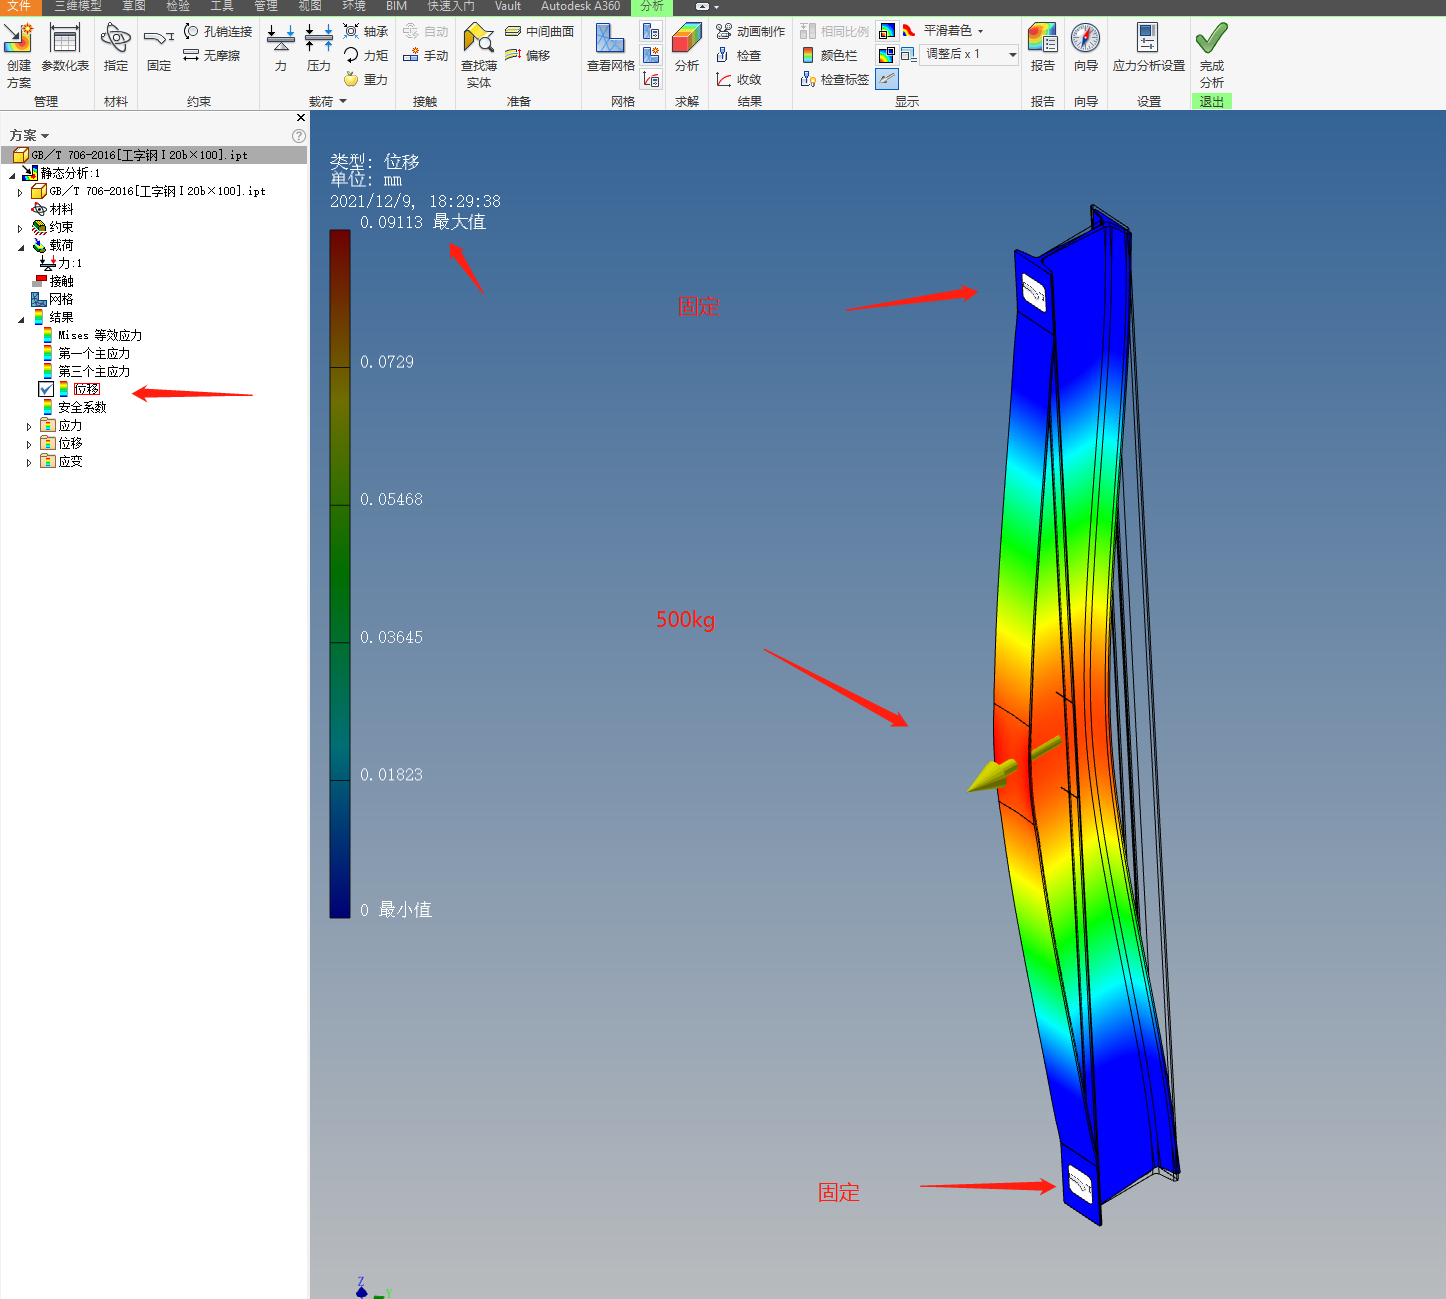Open the 参数化表 parametric table
Image resolution: width=1446 pixels, height=1299 pixels.
[x=65, y=48]
